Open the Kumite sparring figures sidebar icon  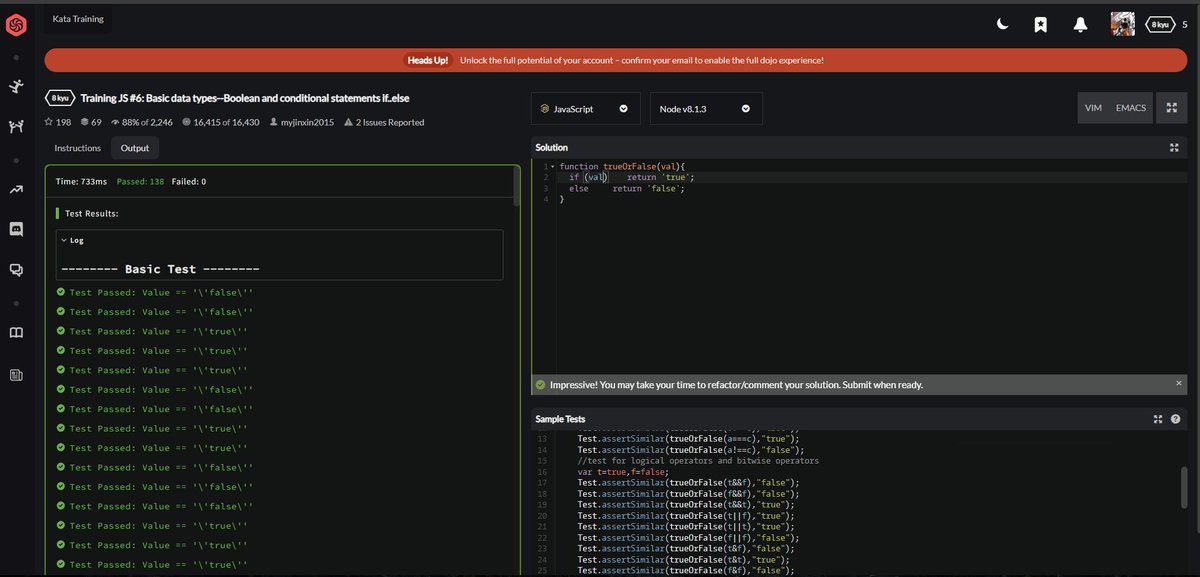[x=16, y=126]
